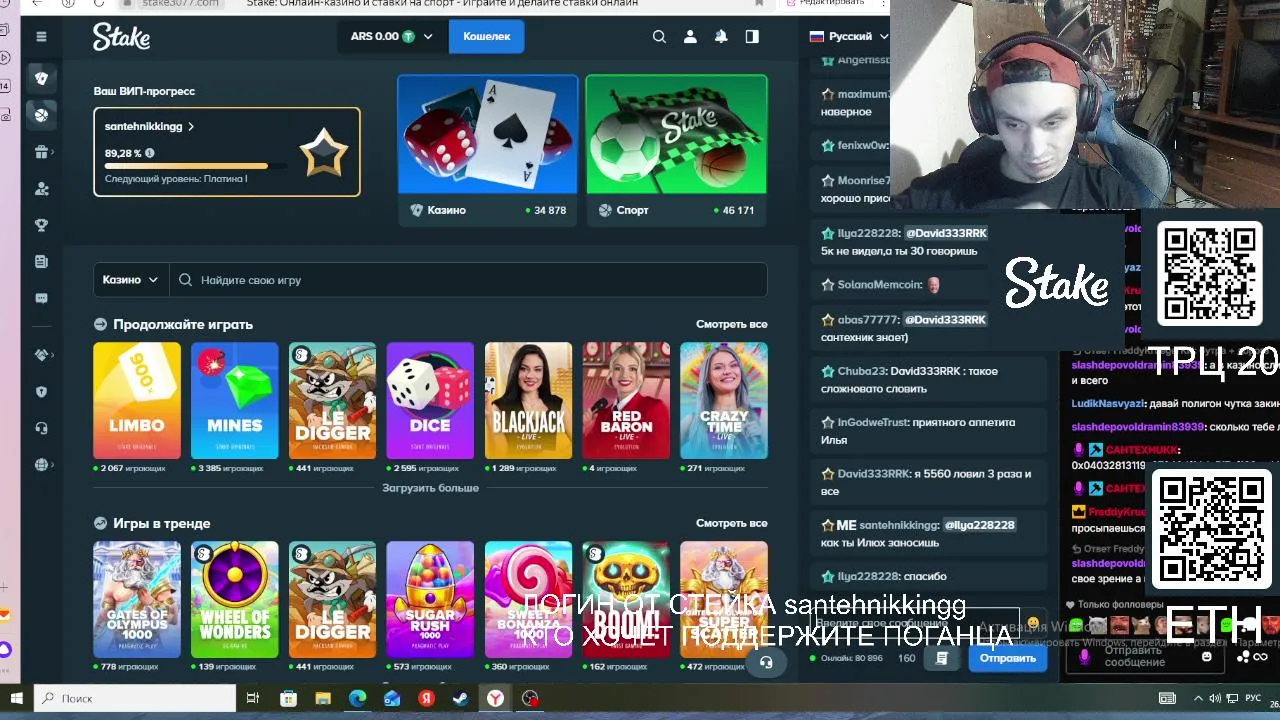The width and height of the screenshot is (1280, 720).
Task: Click username Ilya228228 on 5к message
Action: point(868,233)
